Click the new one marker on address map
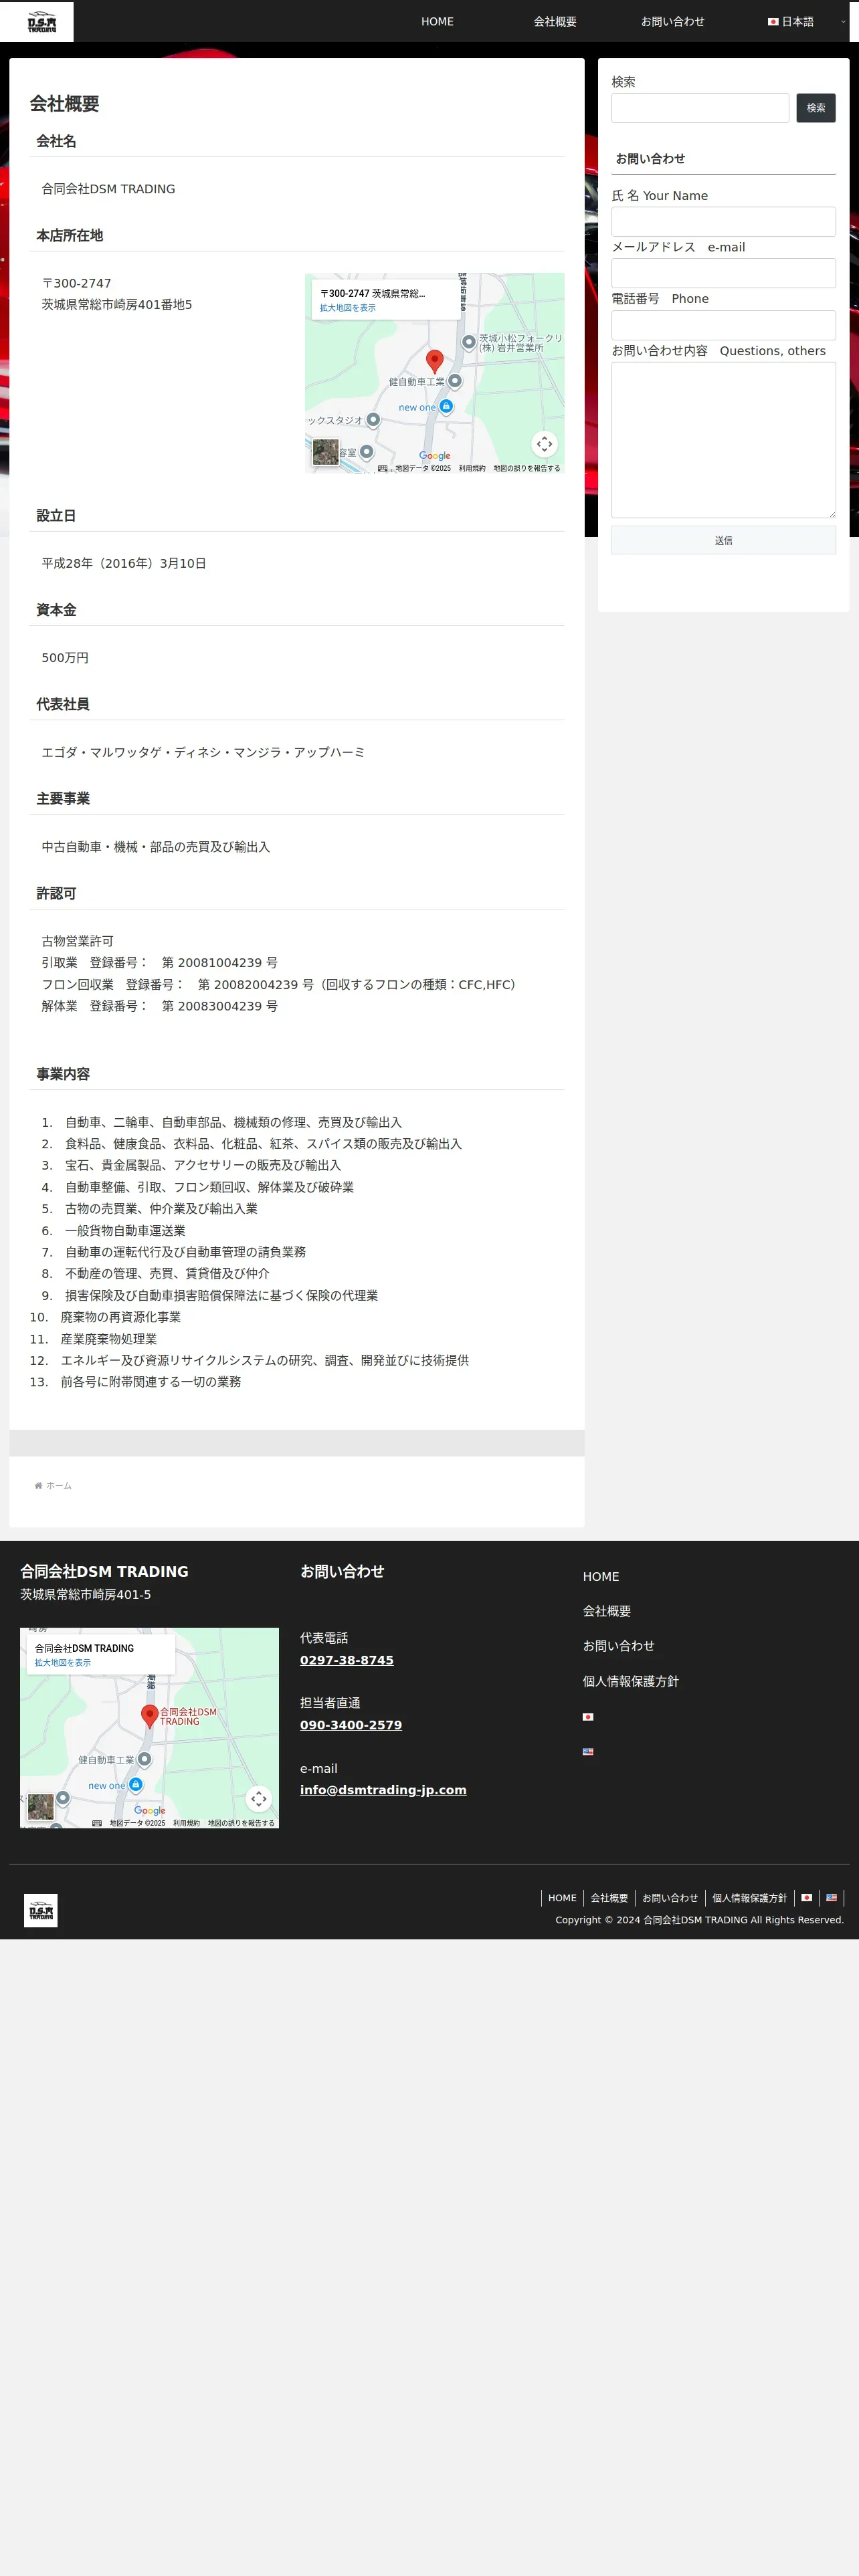The width and height of the screenshot is (859, 2576). (x=446, y=406)
